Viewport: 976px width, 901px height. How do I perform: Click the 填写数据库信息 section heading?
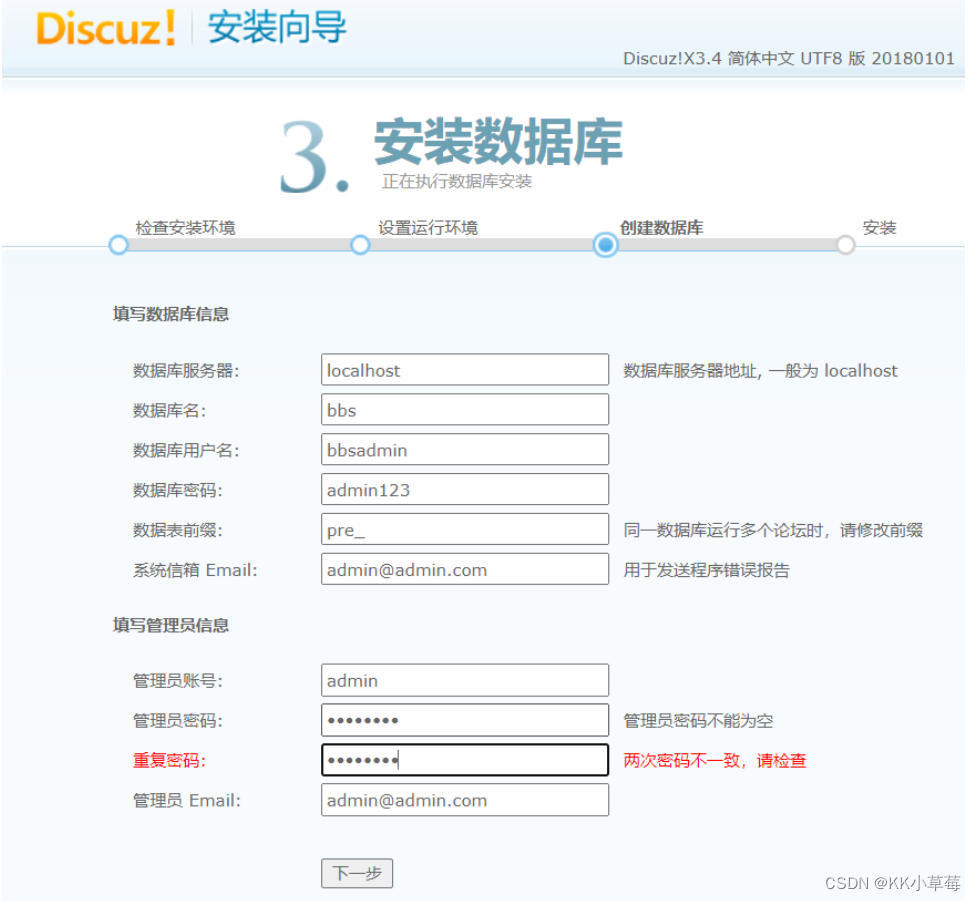tap(171, 314)
